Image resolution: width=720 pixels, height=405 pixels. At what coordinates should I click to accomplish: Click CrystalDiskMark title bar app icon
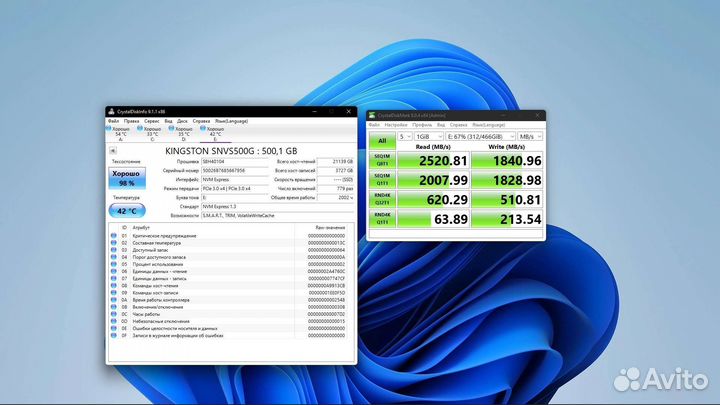372,115
